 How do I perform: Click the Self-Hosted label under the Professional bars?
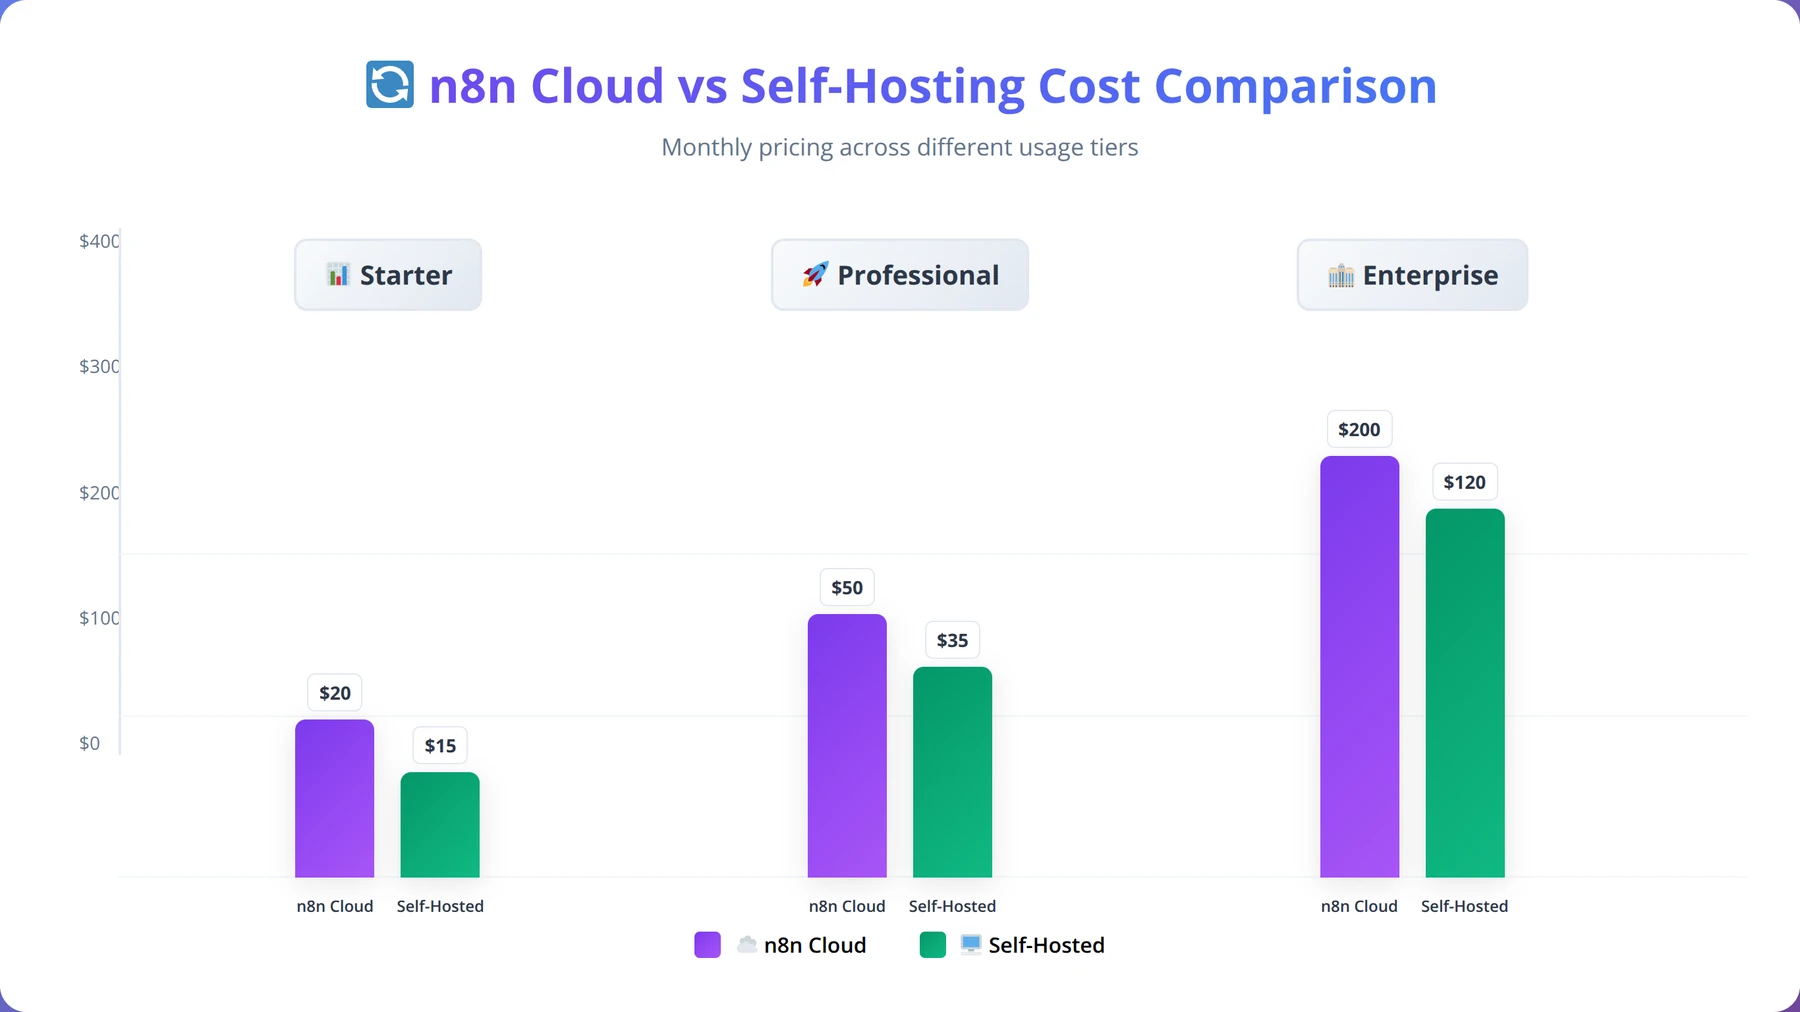coord(953,907)
